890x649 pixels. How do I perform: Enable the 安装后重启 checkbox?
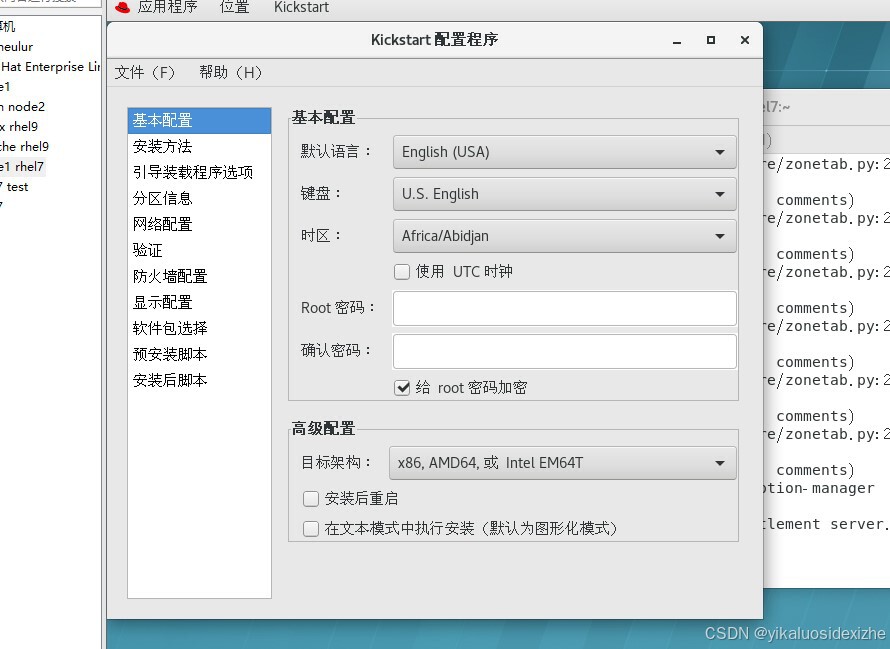[310, 499]
